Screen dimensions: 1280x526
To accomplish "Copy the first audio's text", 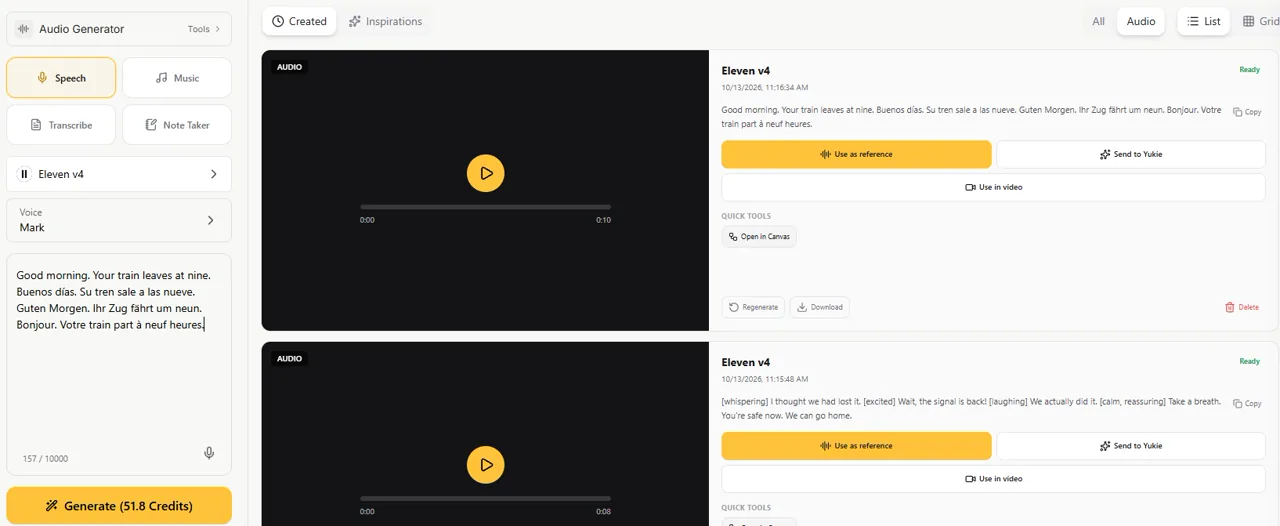I will tap(1247, 112).
